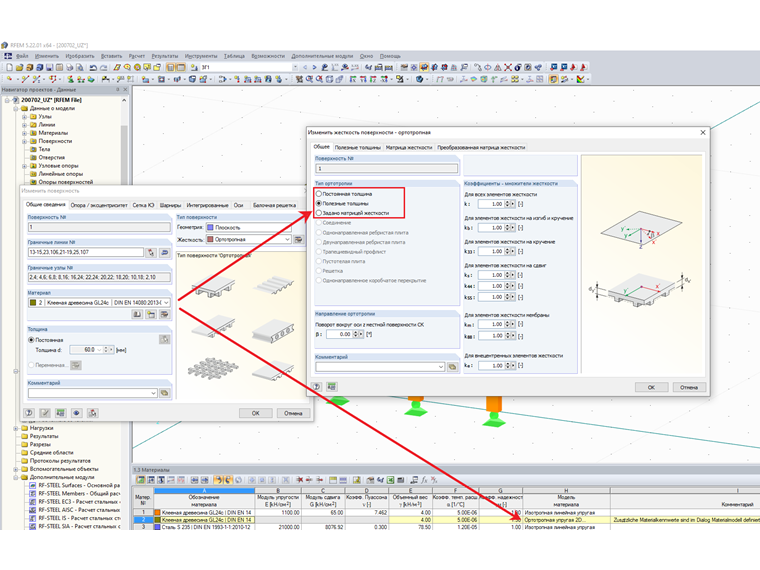This screenshot has width=760, height=570.
Task: Click units and decimals icon in surface dialog
Action: click(x=61, y=413)
